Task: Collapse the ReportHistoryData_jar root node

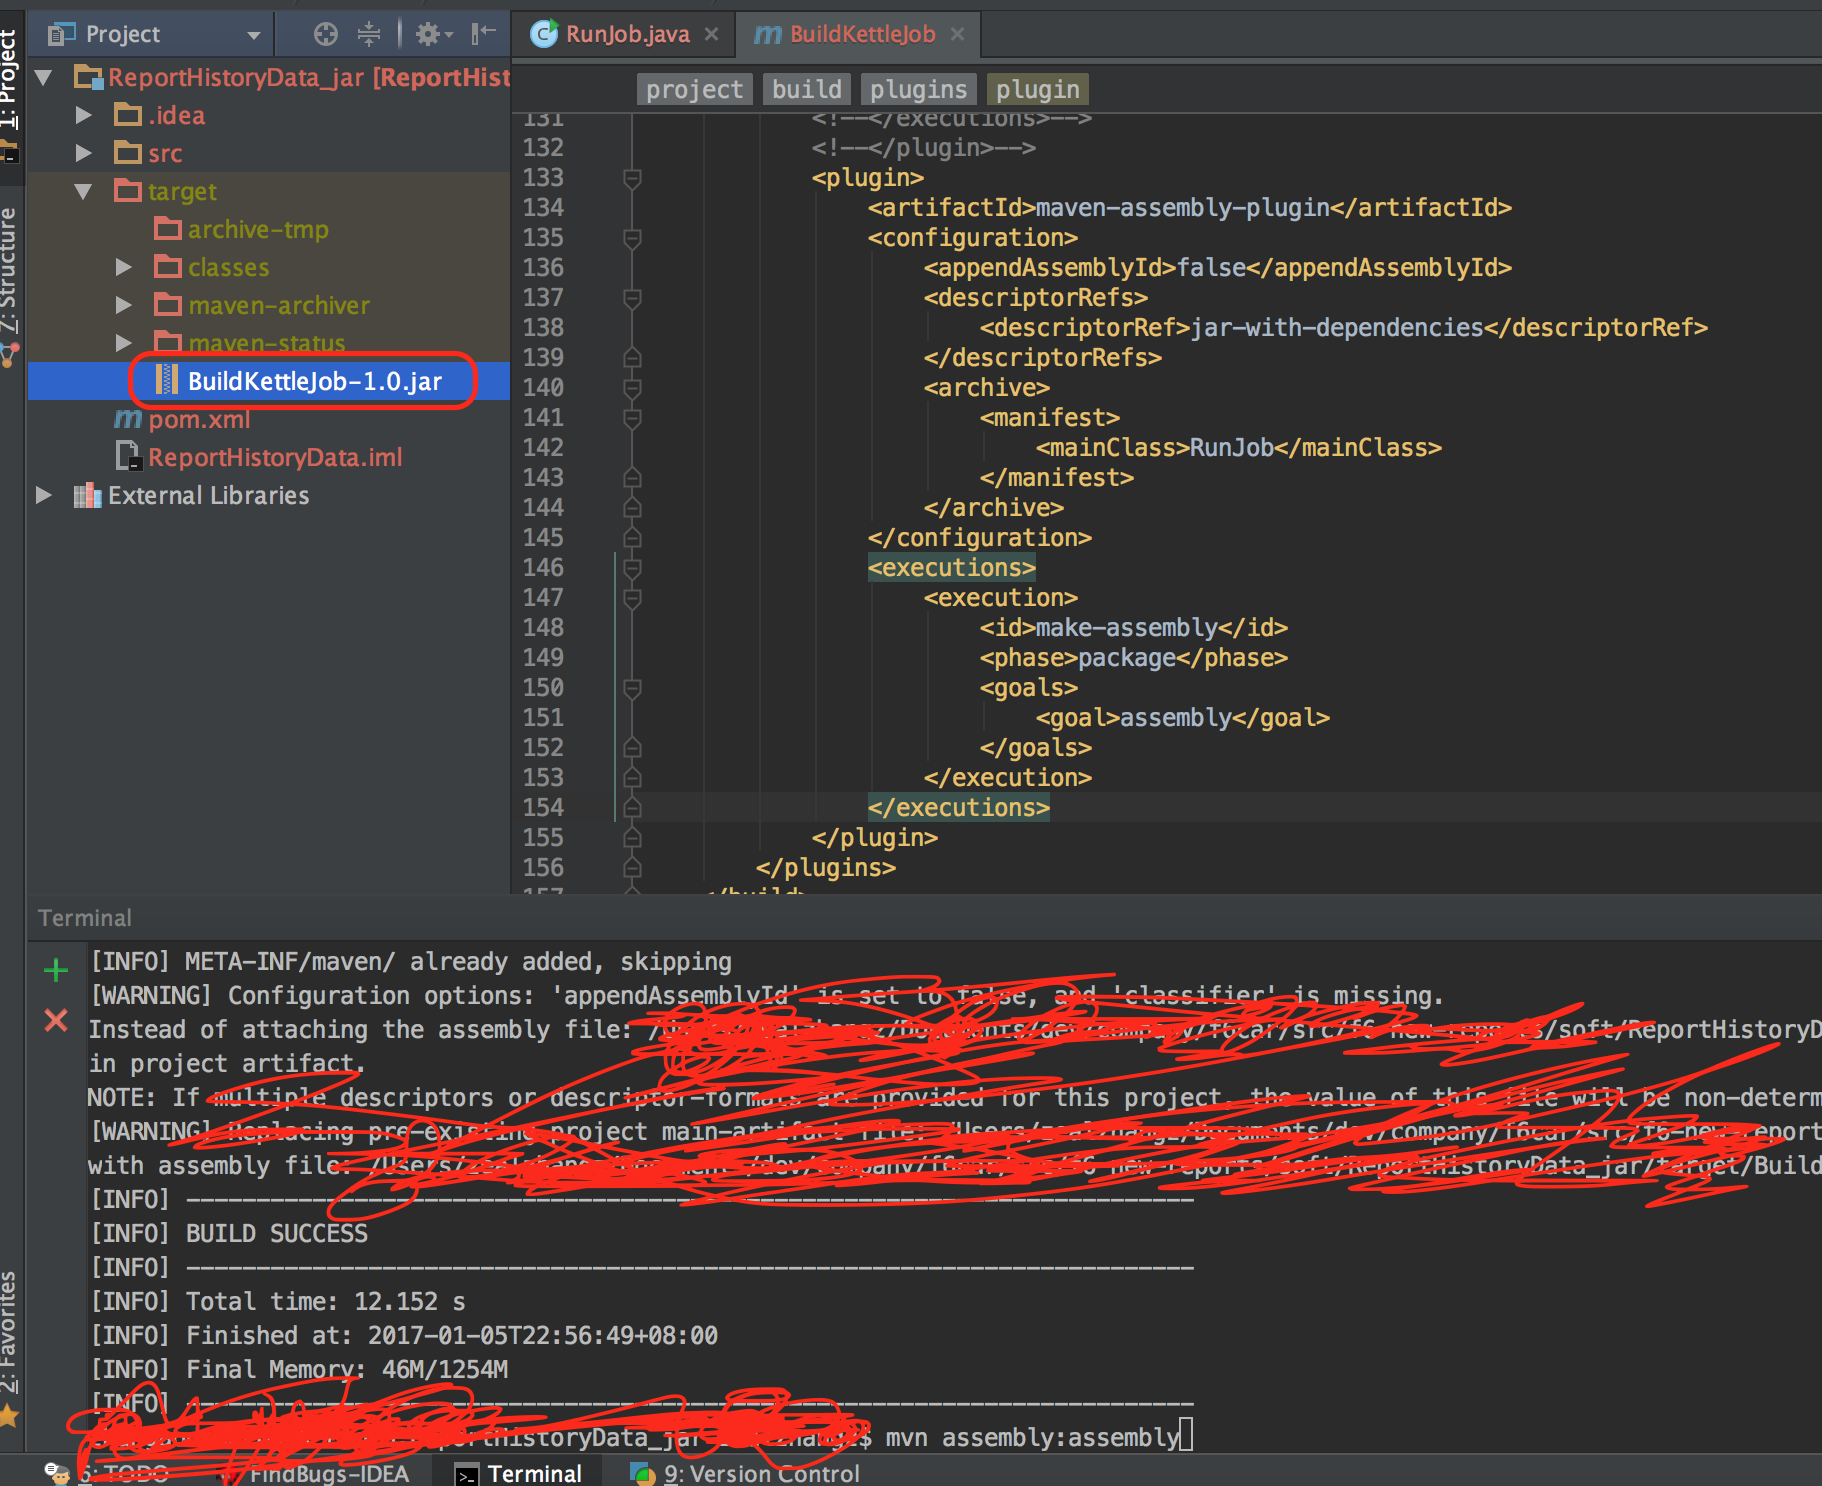Action: pos(44,77)
